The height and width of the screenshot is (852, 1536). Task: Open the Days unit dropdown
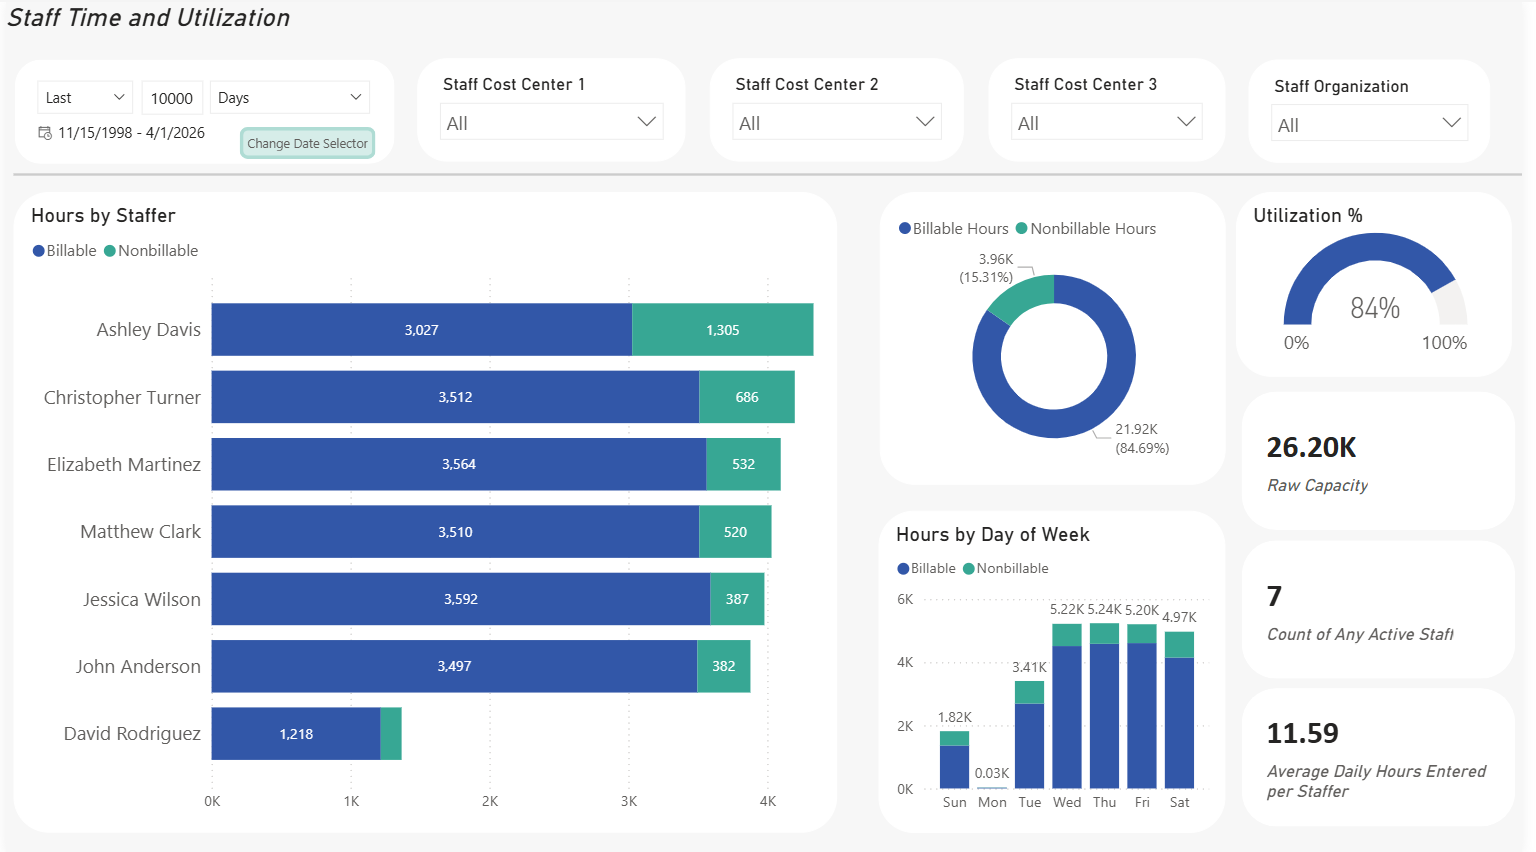click(290, 98)
